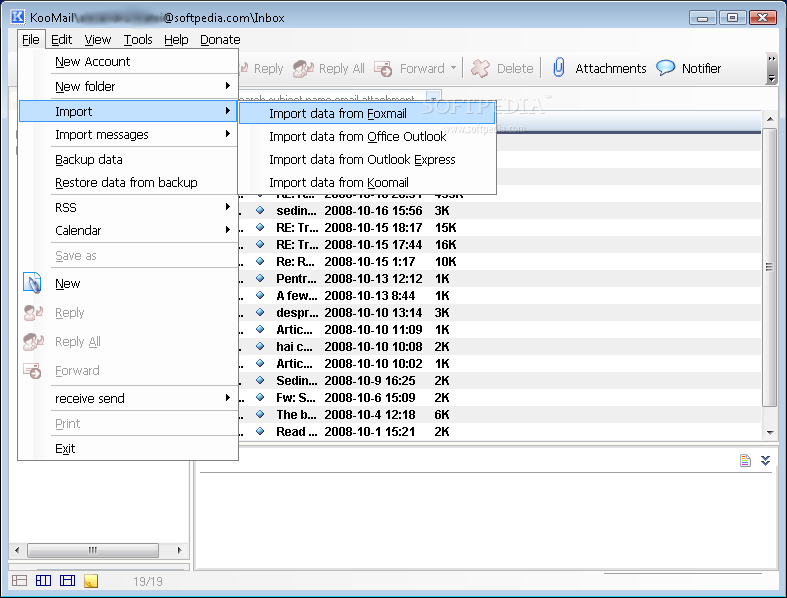Click the Delete toolbar icon

point(480,68)
